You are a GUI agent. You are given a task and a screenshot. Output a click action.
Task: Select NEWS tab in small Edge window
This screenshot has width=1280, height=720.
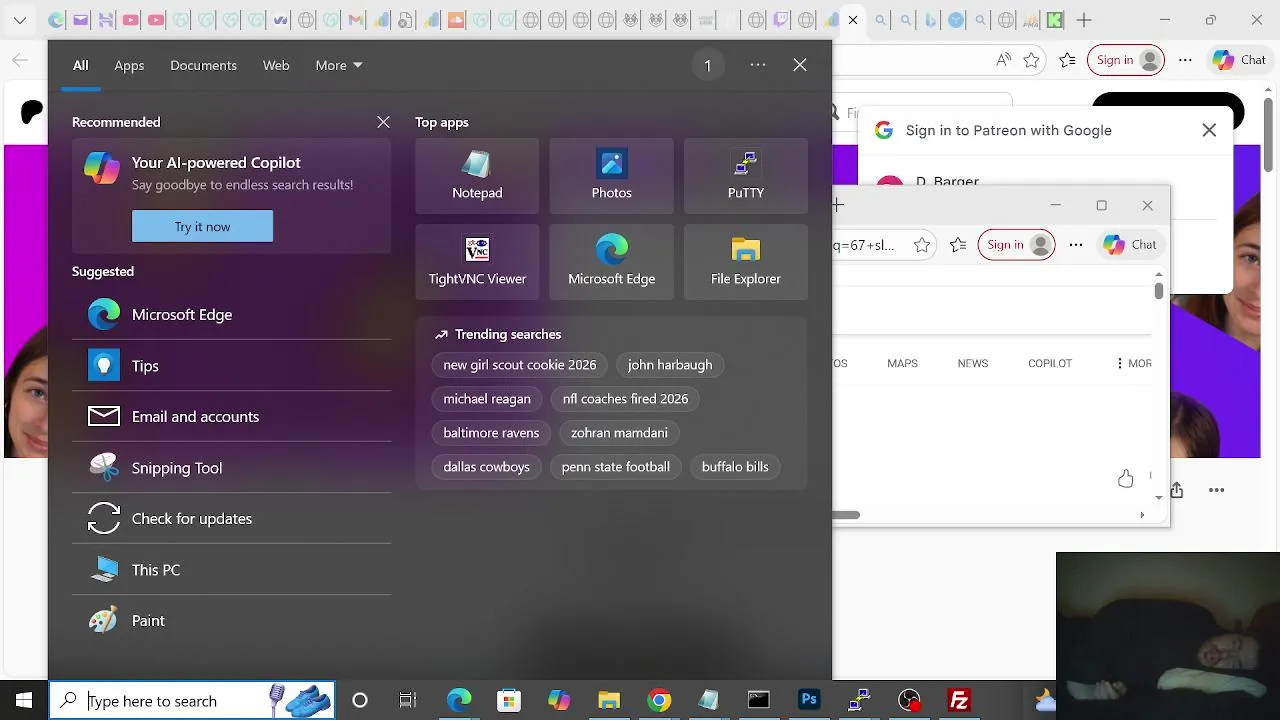click(x=973, y=363)
